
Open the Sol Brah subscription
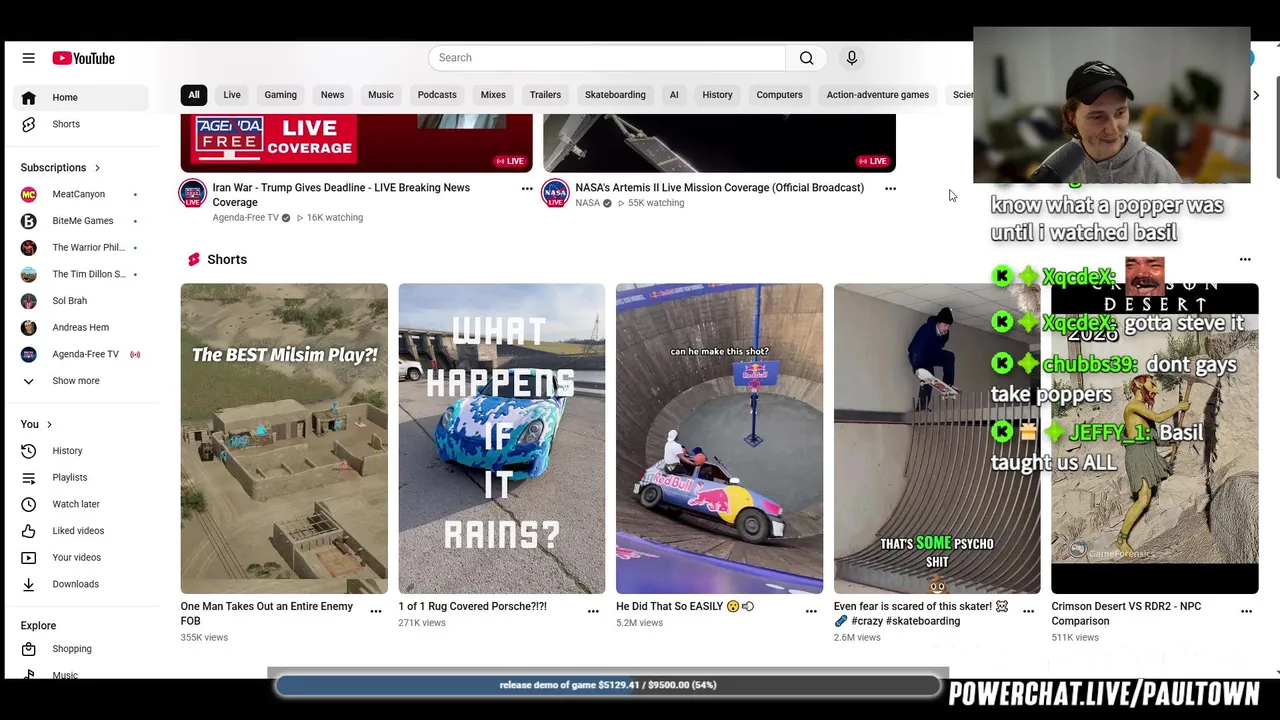click(82, 301)
